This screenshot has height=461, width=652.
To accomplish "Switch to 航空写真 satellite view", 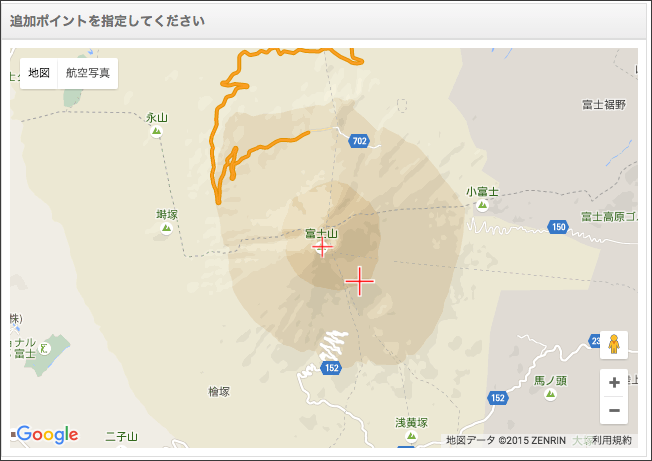I will pyautogui.click(x=88, y=73).
